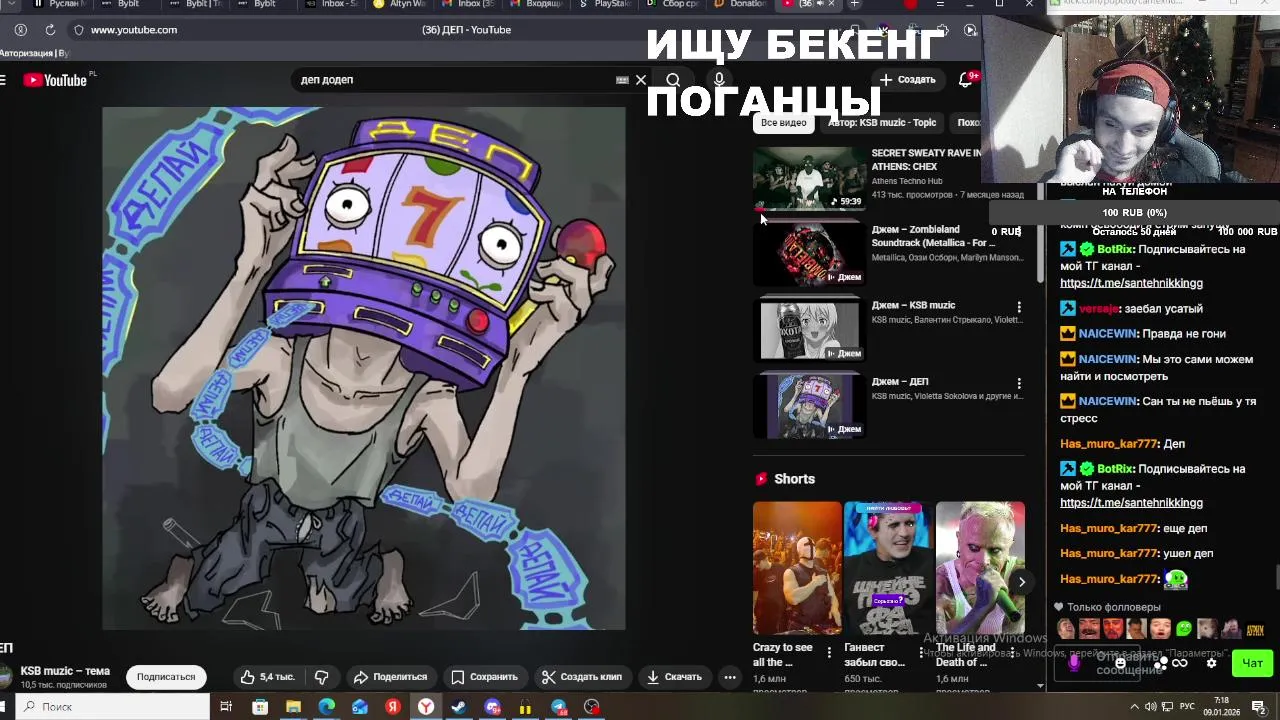Open YouTube notifications bell
Screen dimensions: 1280x720
click(966, 80)
